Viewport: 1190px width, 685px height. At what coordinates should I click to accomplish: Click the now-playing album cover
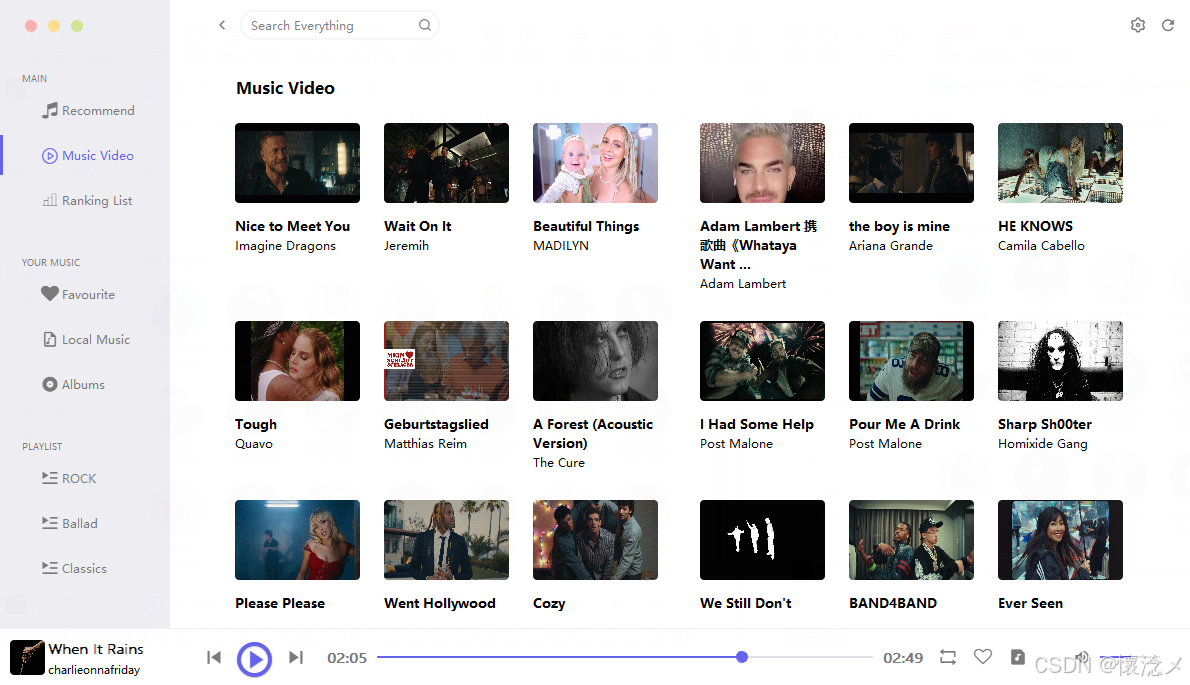(x=27, y=657)
